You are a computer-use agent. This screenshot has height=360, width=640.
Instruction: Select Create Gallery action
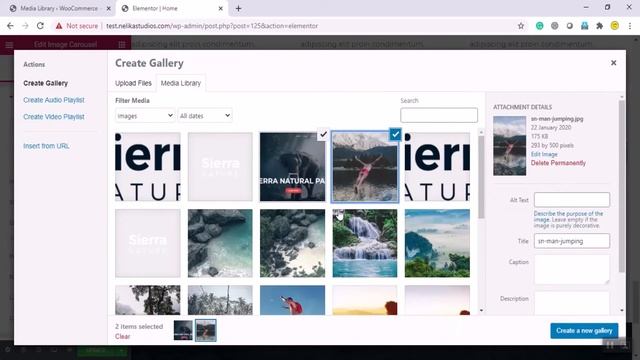click(x=45, y=83)
